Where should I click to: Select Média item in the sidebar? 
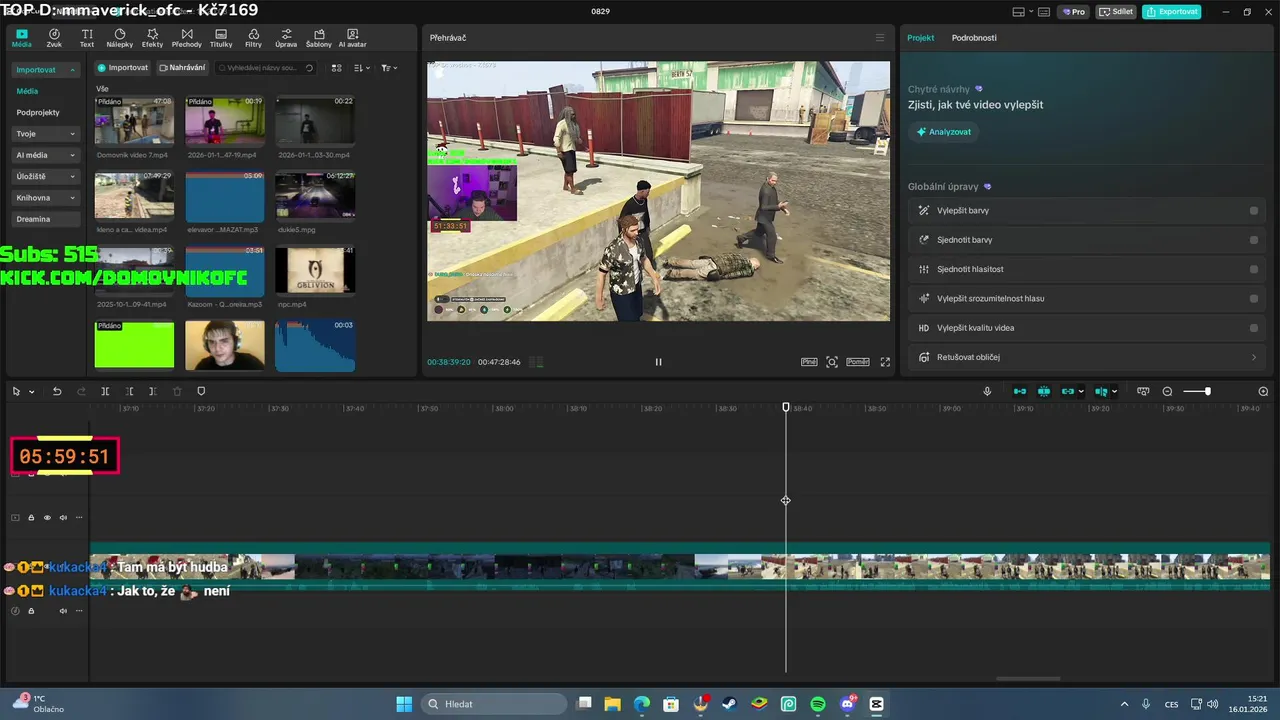click(27, 91)
